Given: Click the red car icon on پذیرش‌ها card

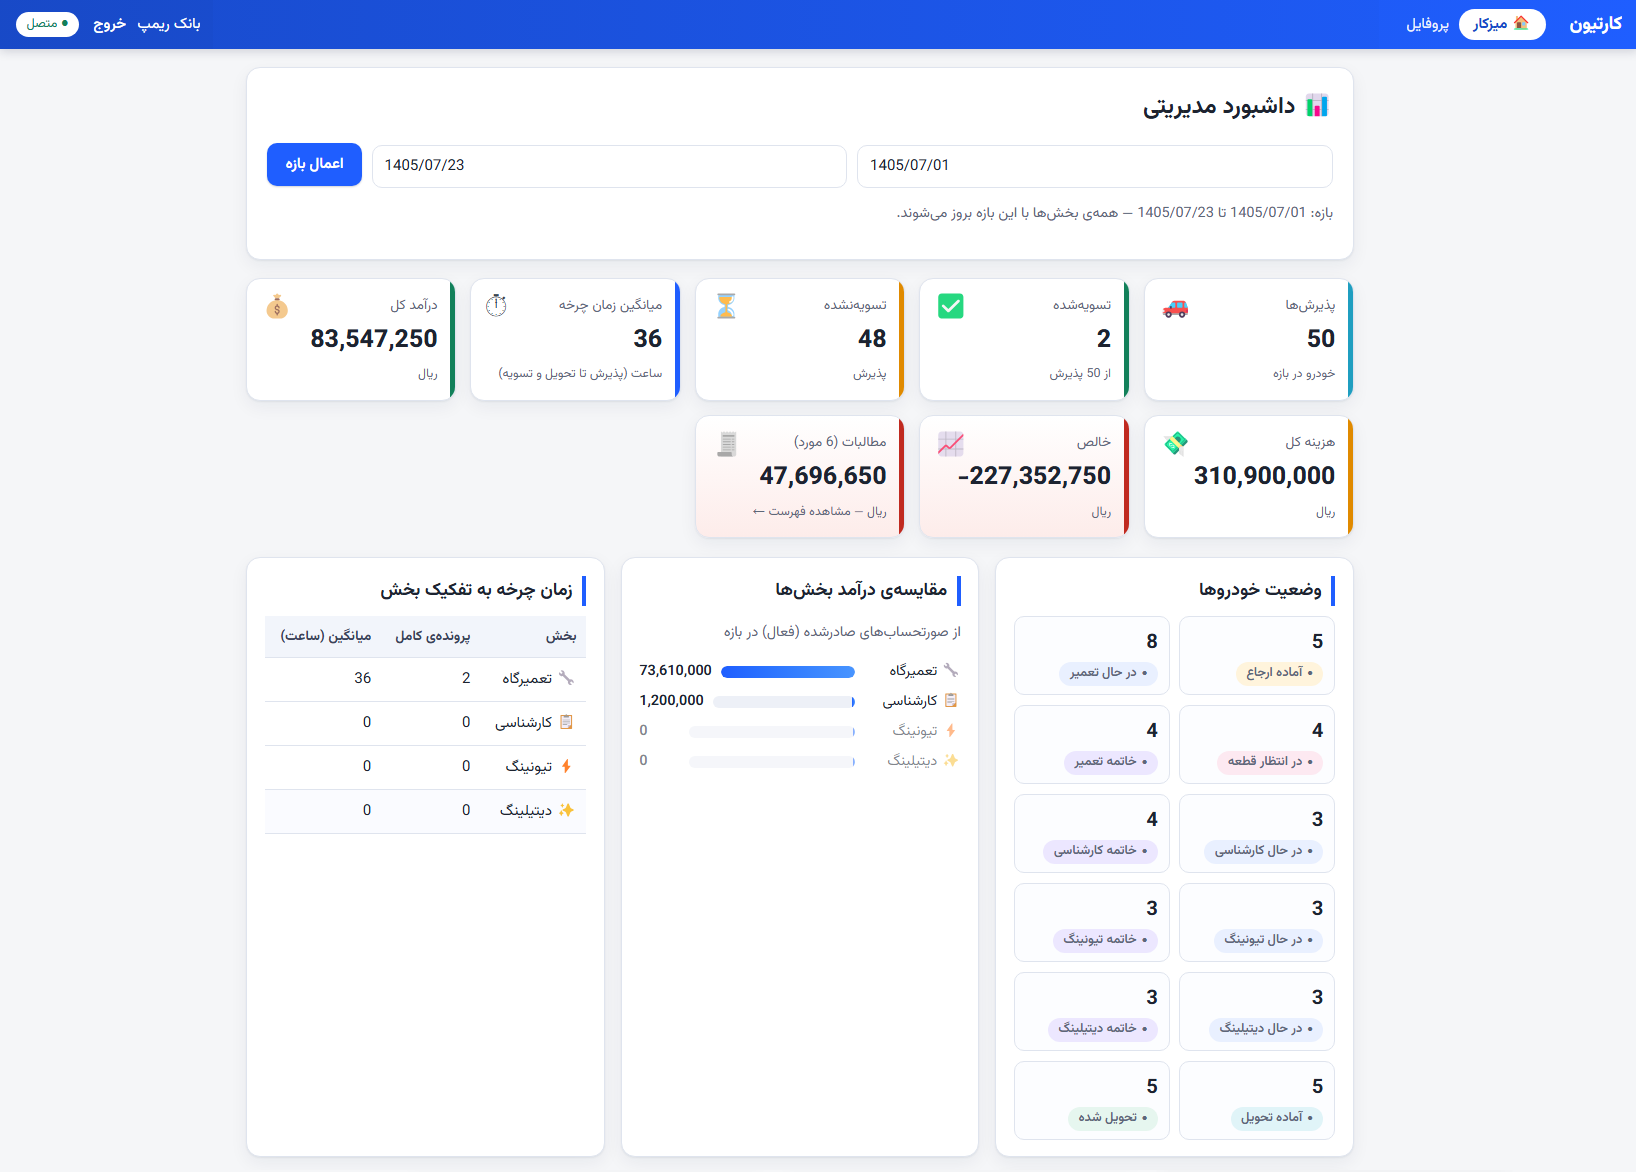Looking at the screenshot, I should pos(1175,308).
